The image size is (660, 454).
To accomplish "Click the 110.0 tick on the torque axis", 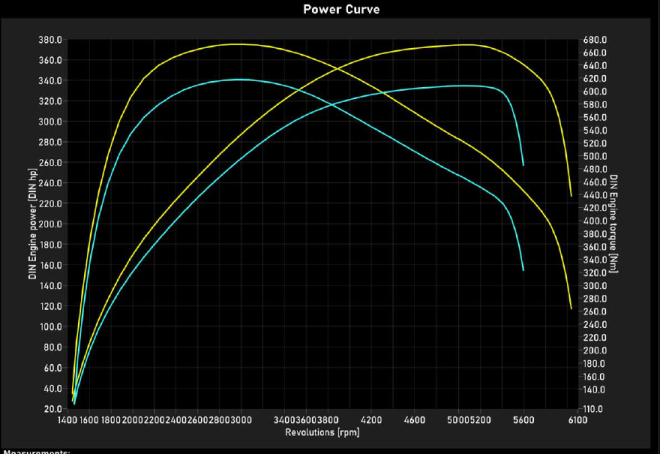I will point(594,410).
